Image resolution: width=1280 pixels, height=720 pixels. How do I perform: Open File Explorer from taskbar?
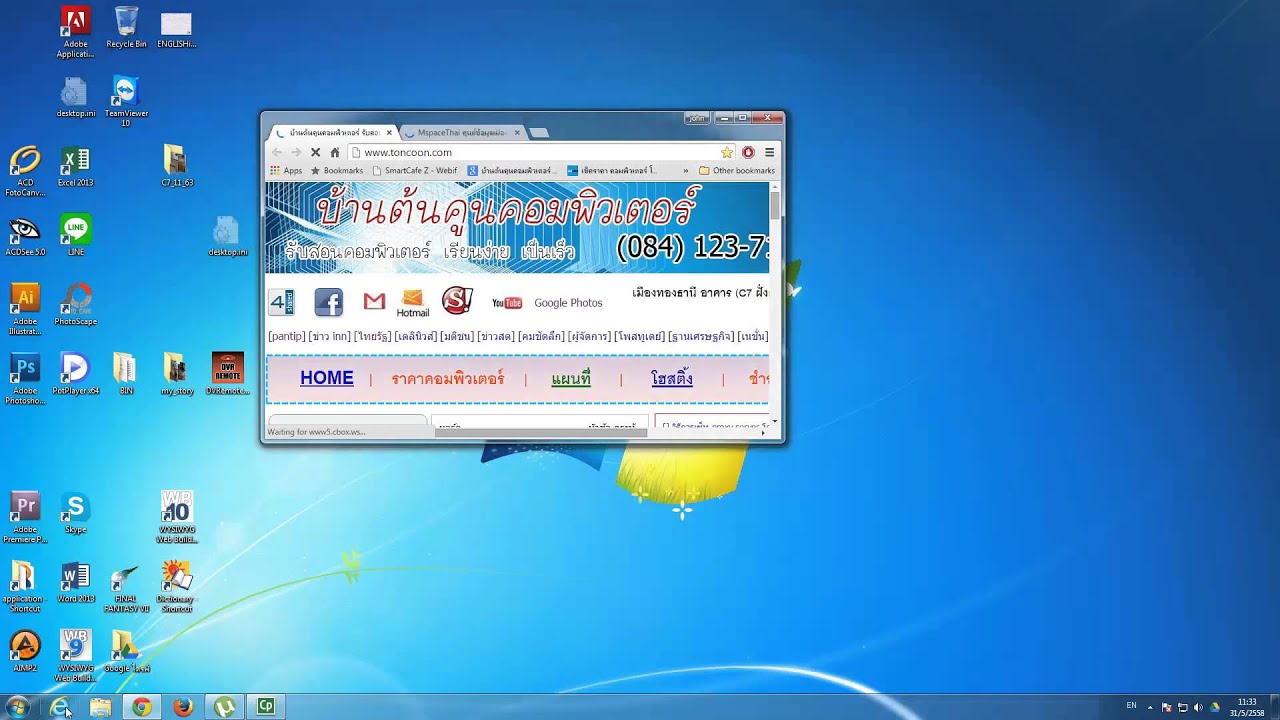100,707
